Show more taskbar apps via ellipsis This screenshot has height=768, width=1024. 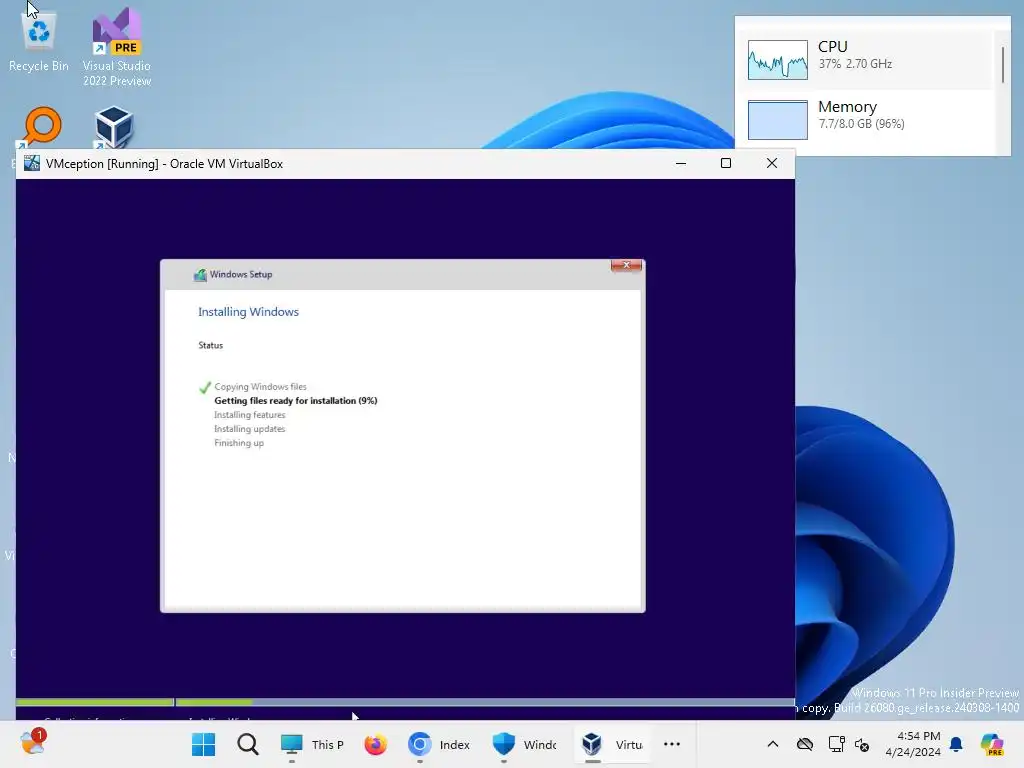tap(672, 744)
